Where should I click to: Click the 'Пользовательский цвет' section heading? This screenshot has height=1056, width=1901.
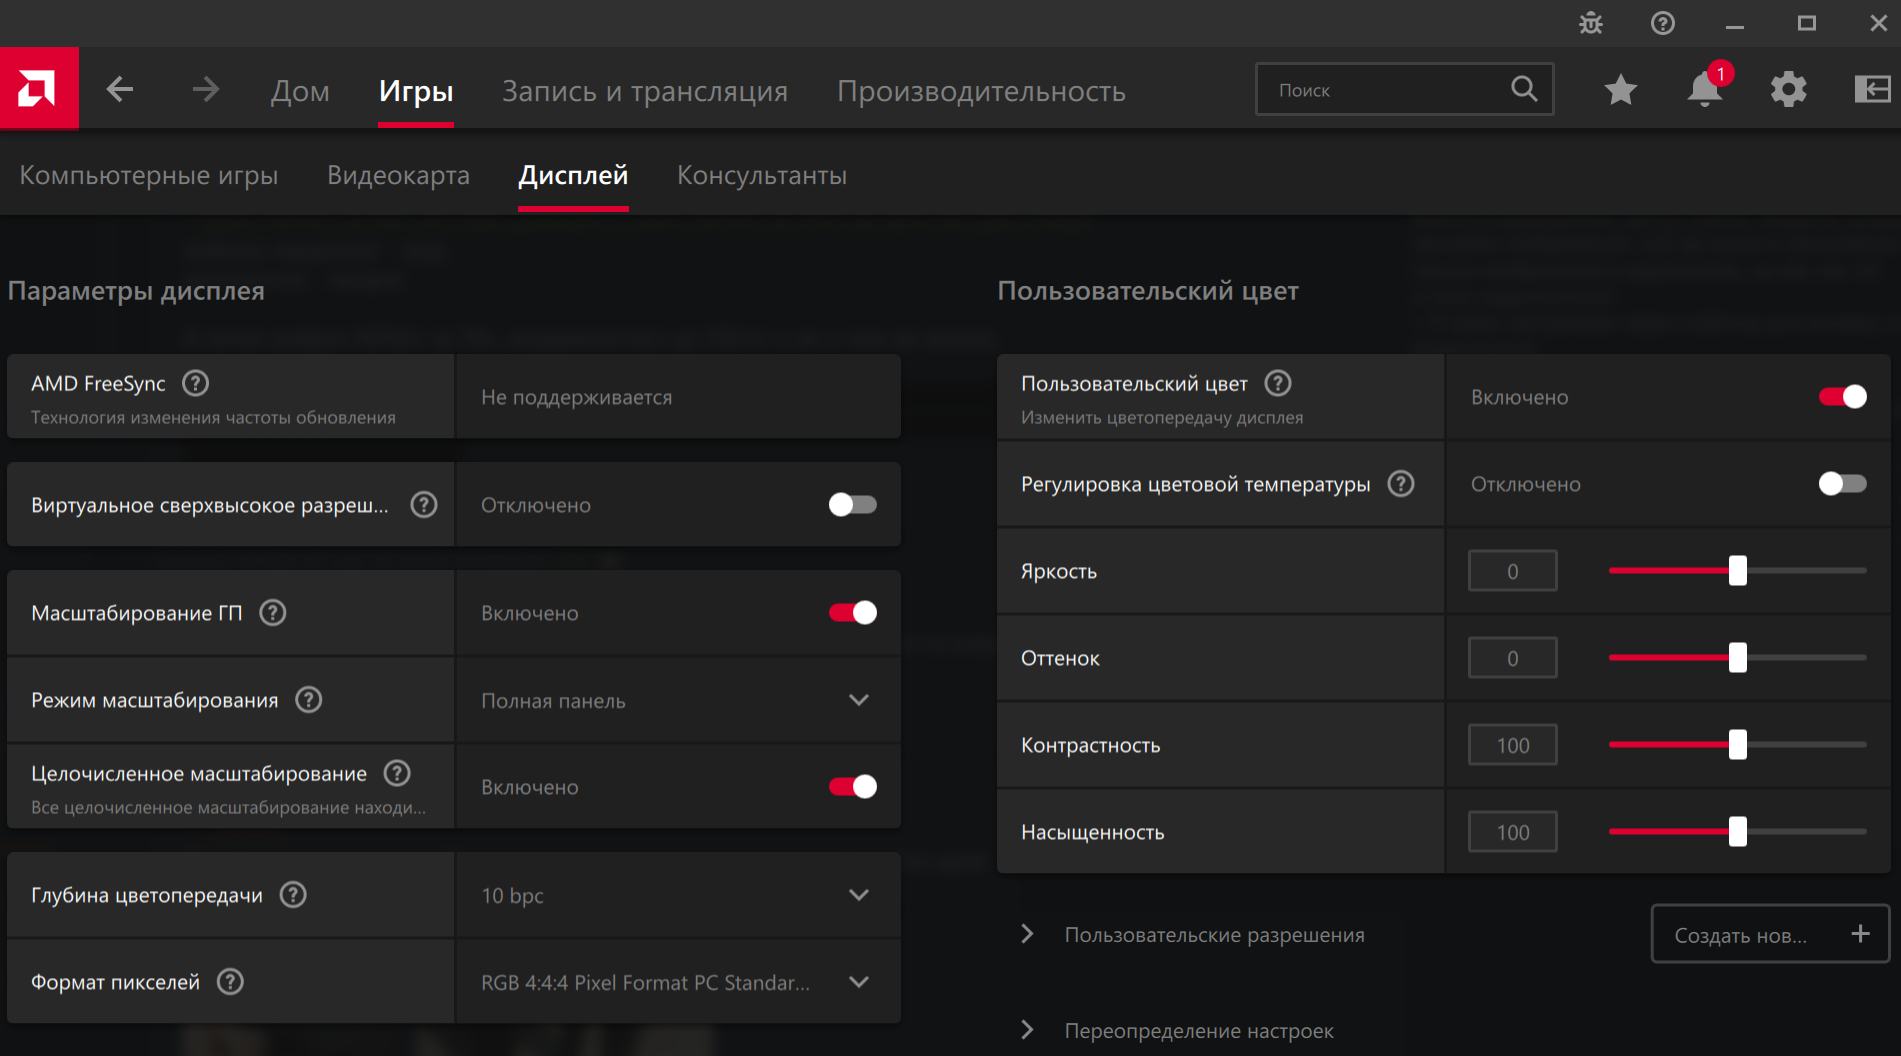[x=1148, y=291]
